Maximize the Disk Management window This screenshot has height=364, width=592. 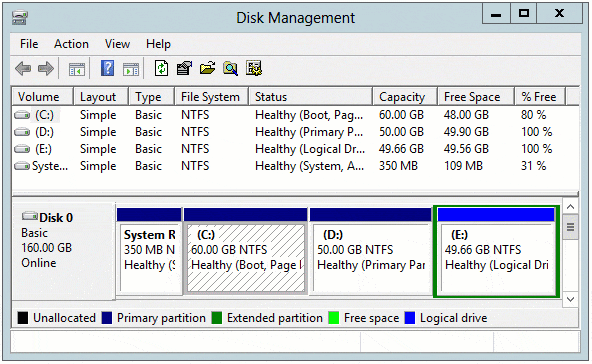[524, 14]
